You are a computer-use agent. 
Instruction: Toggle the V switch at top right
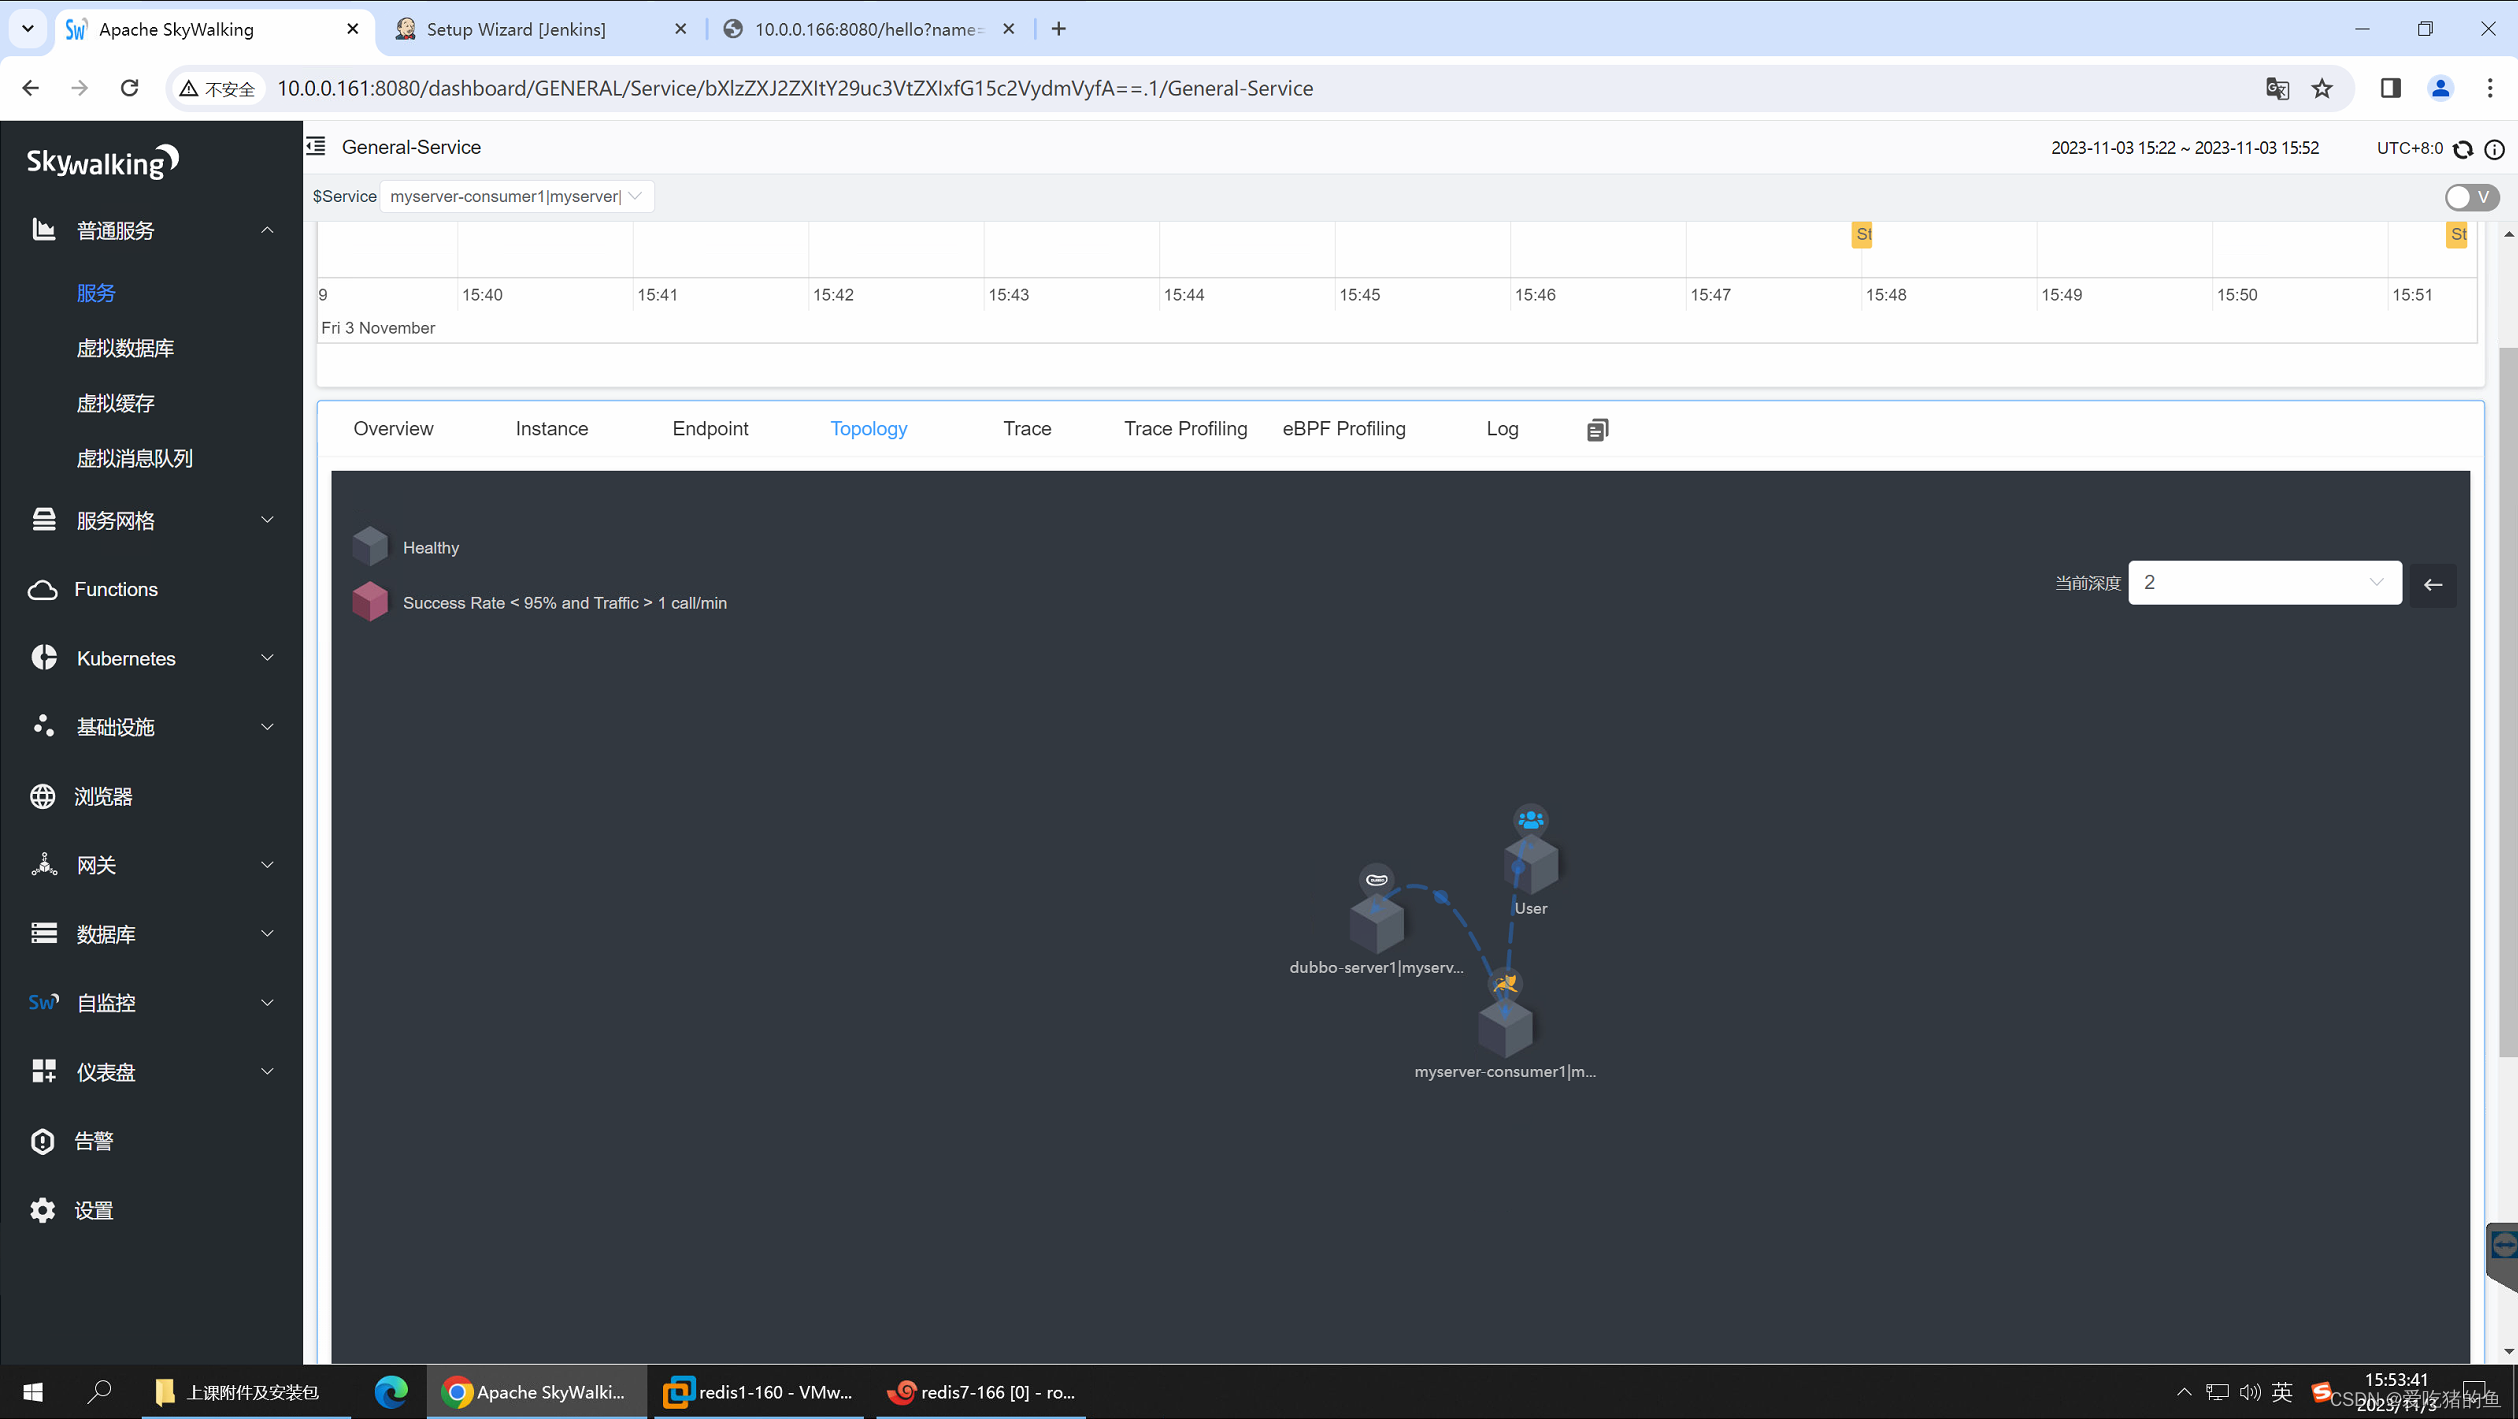point(2471,197)
